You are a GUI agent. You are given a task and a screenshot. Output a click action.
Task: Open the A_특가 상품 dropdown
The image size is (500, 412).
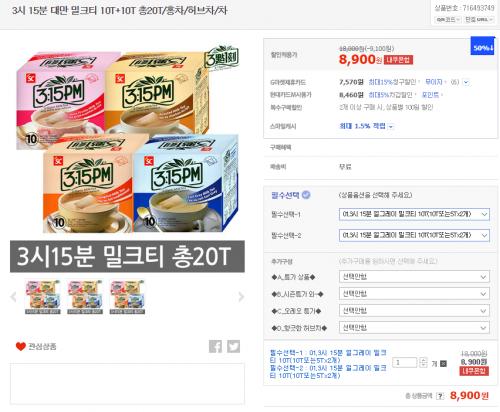tap(414, 277)
